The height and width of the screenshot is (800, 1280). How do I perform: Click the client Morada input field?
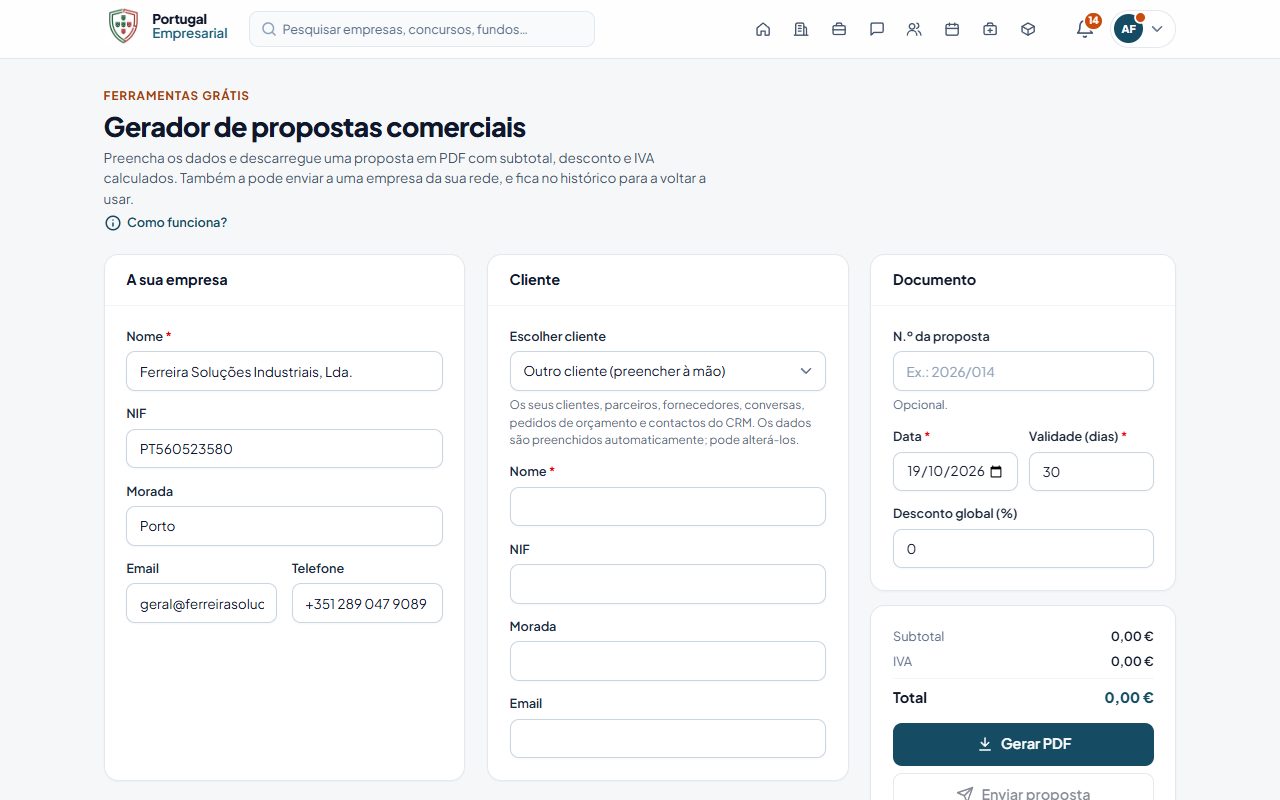(668, 661)
